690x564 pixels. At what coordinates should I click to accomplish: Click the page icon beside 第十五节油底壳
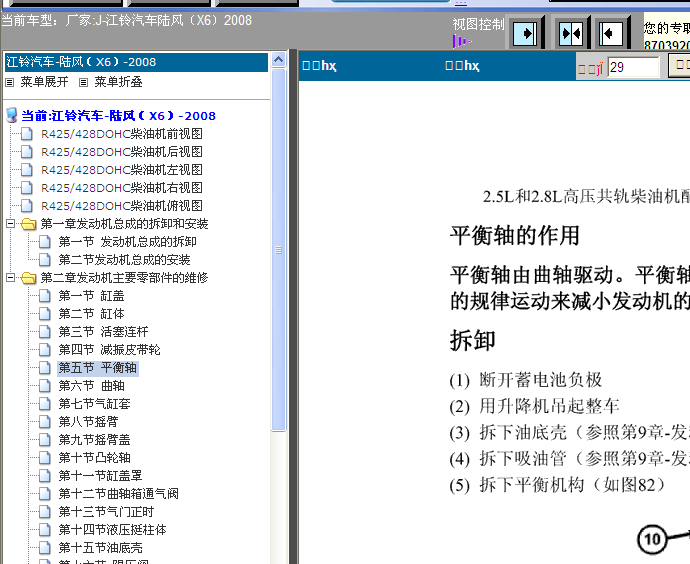coord(44,549)
